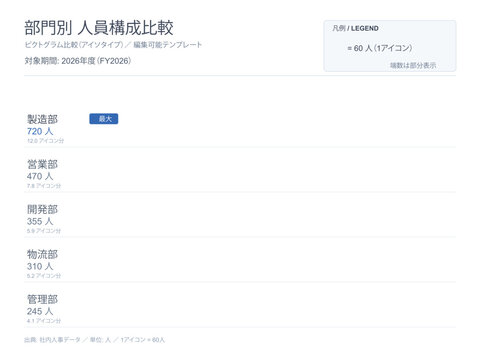Image resolution: width=480 pixels, height=360 pixels.
Task: Click the 最大 badge next to 製造部
Action: tap(104, 119)
